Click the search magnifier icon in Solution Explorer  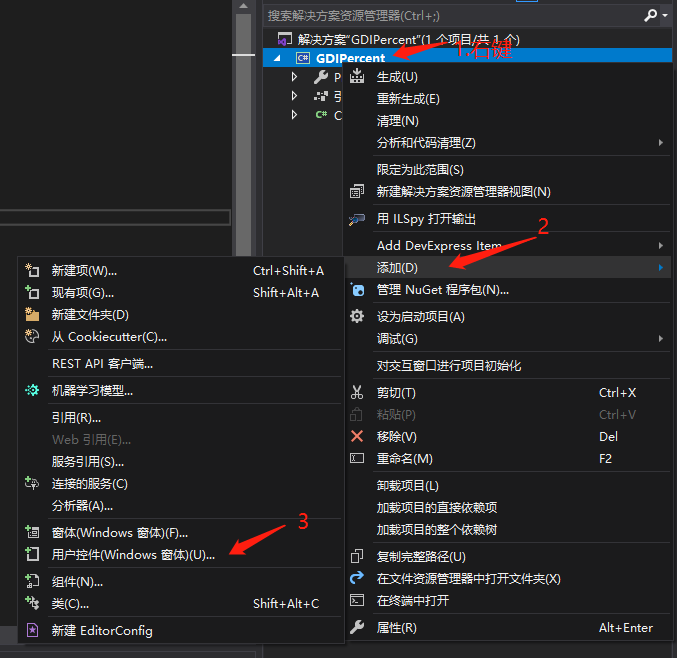[650, 16]
